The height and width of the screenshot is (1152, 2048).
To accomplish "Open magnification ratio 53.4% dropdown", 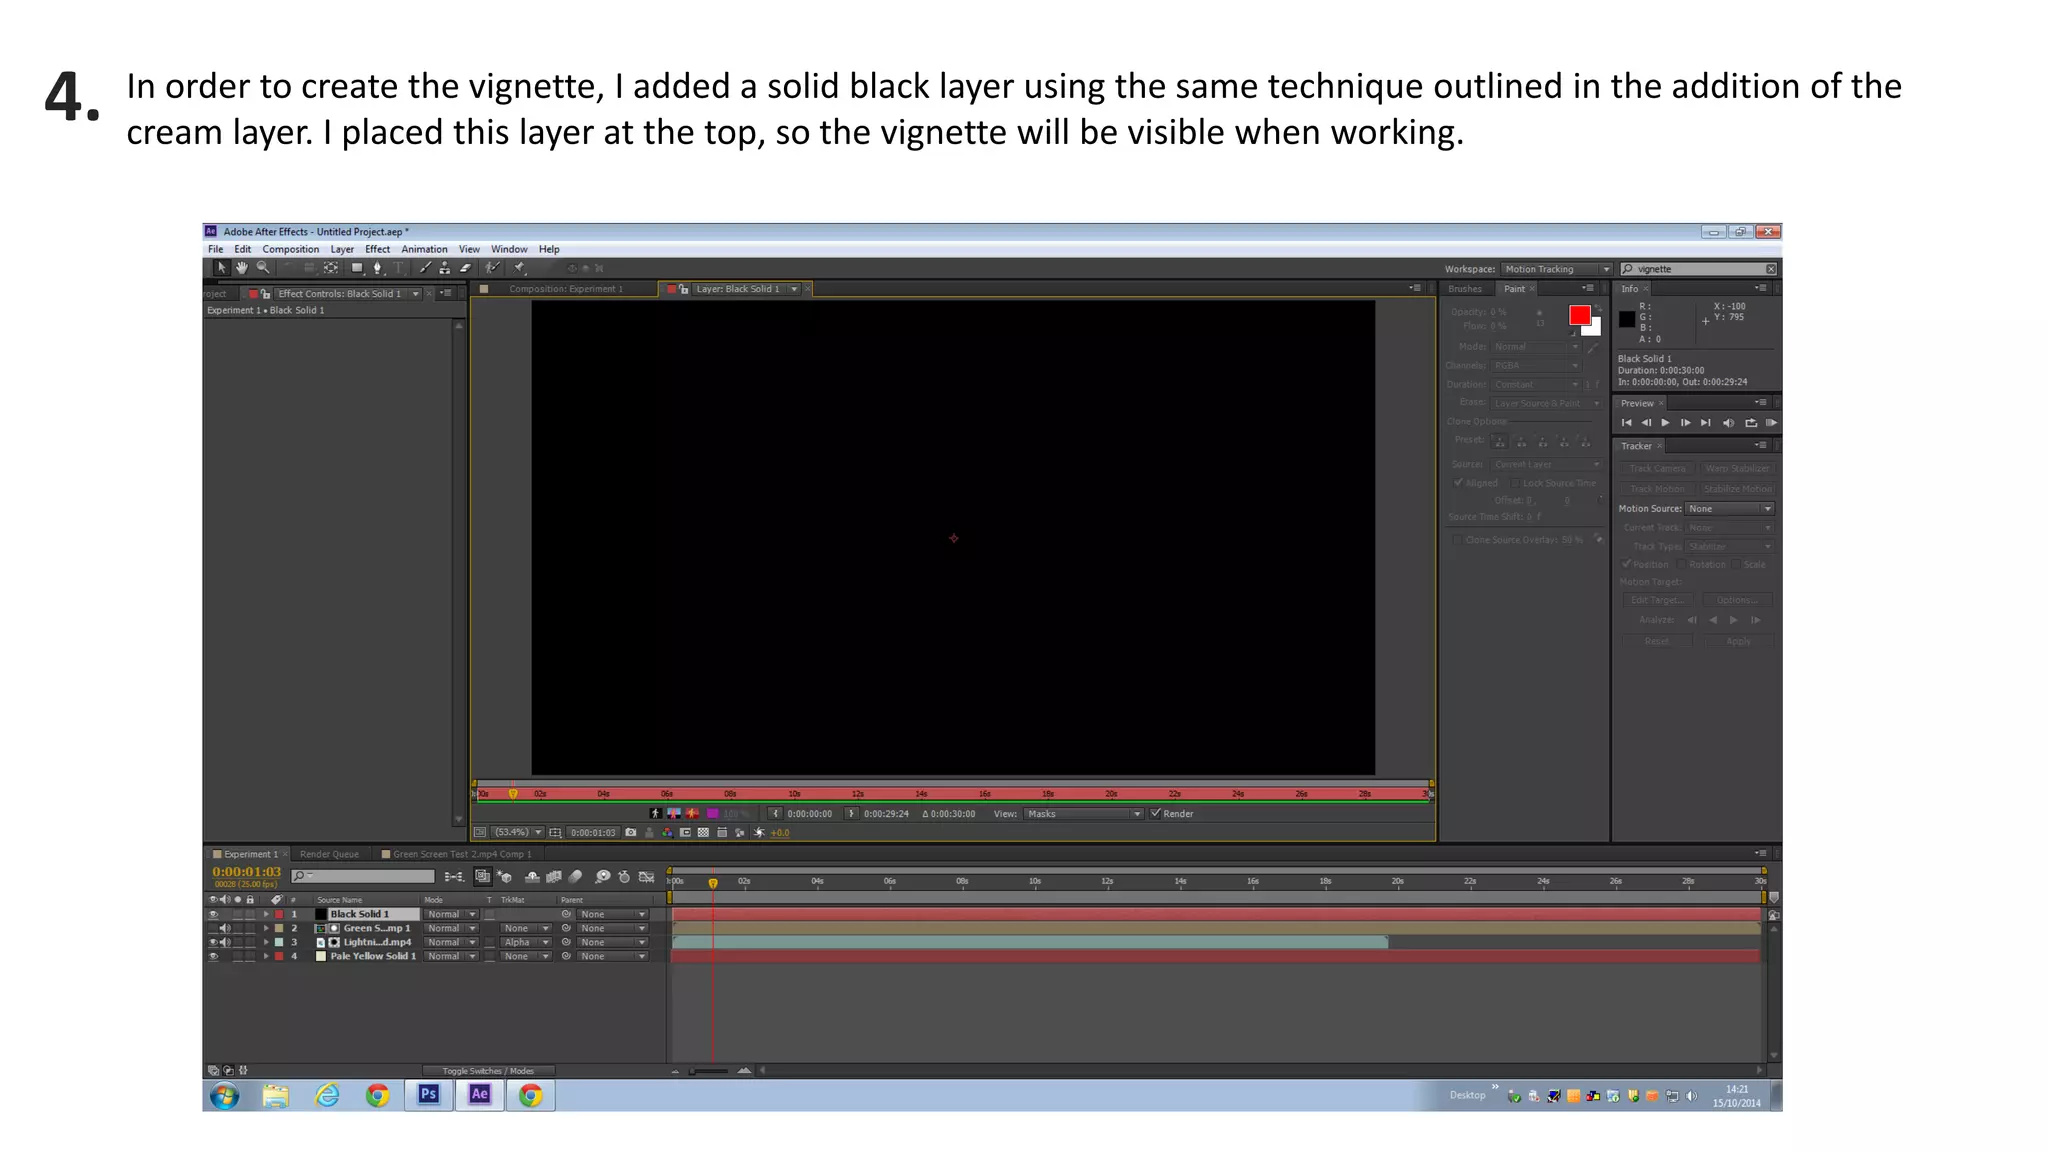I will pos(519,832).
